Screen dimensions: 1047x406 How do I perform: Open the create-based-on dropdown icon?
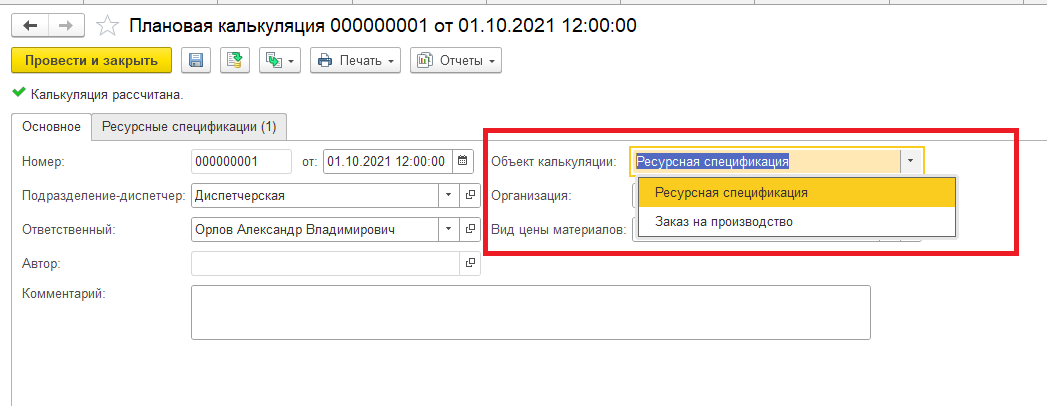(x=279, y=61)
